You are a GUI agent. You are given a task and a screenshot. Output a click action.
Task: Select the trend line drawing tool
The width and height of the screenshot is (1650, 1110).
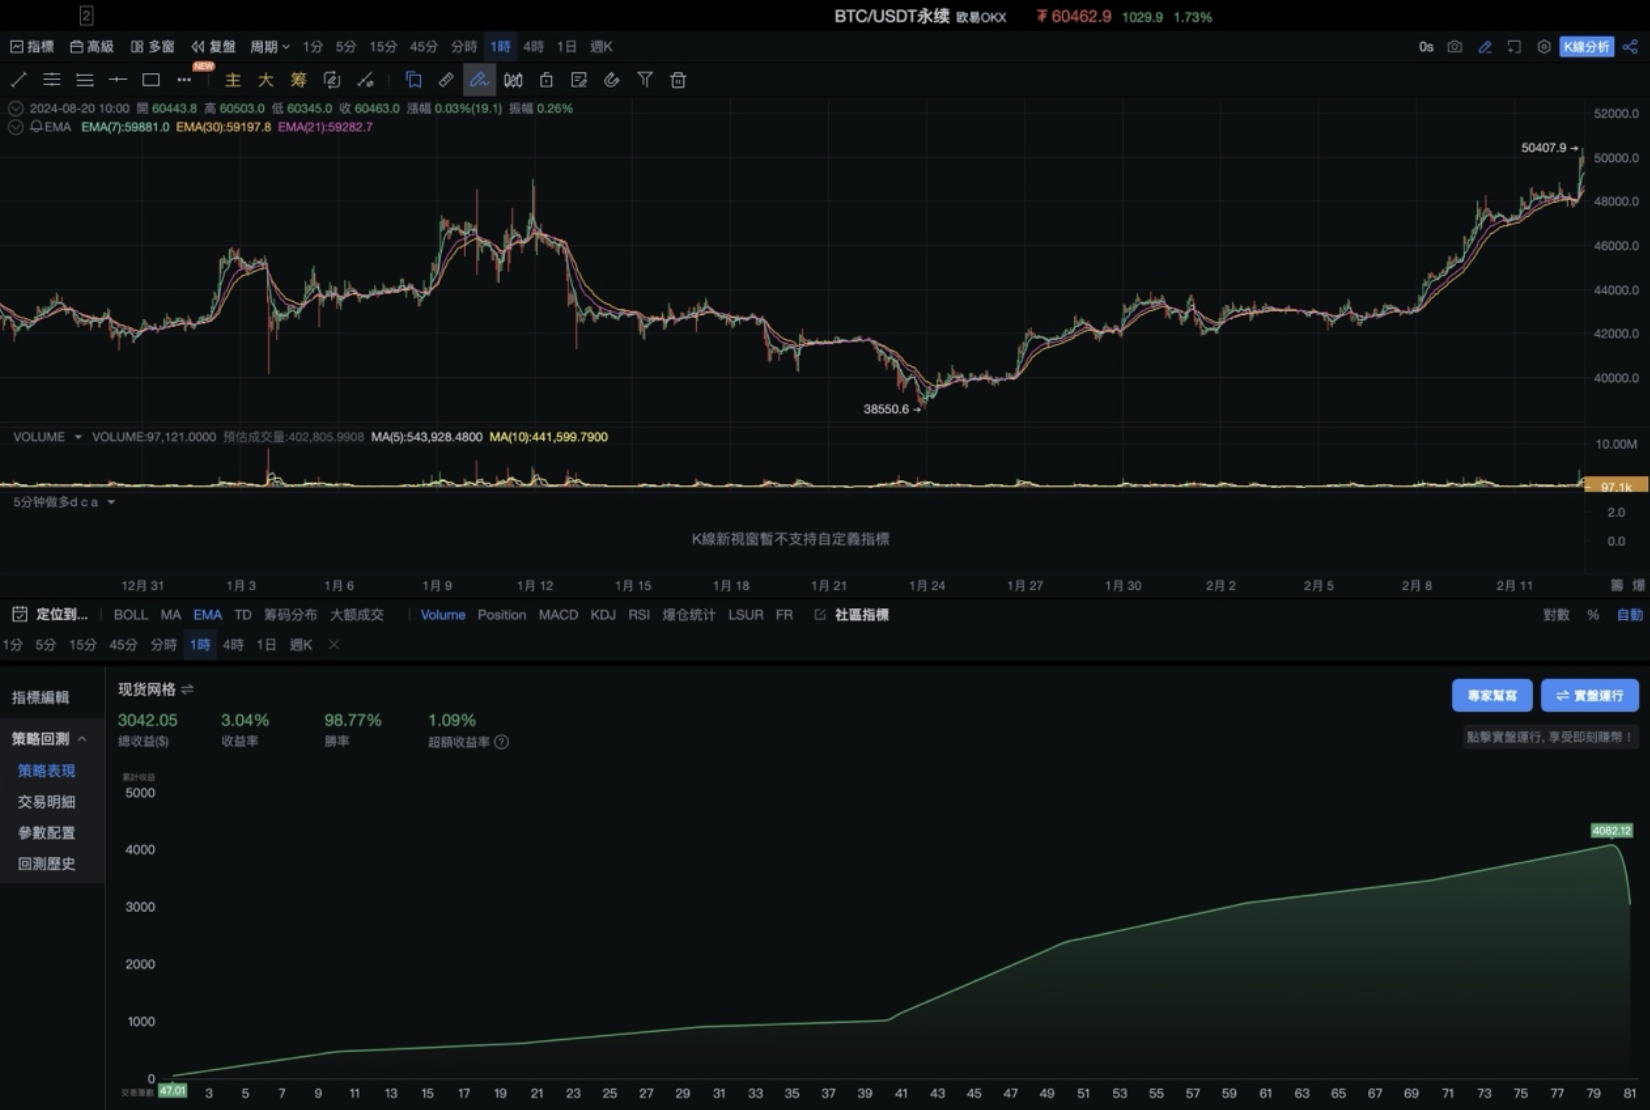(x=19, y=80)
